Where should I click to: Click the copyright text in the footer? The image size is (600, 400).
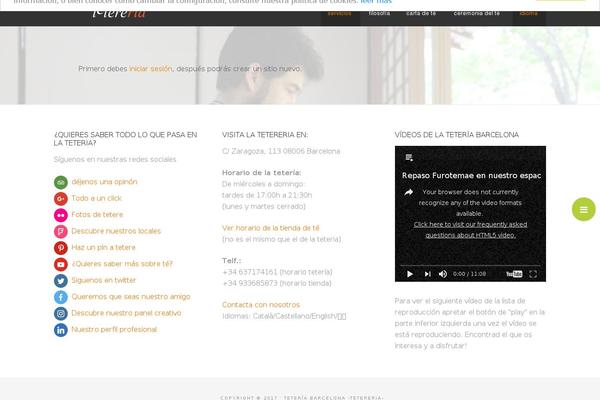click(302, 398)
